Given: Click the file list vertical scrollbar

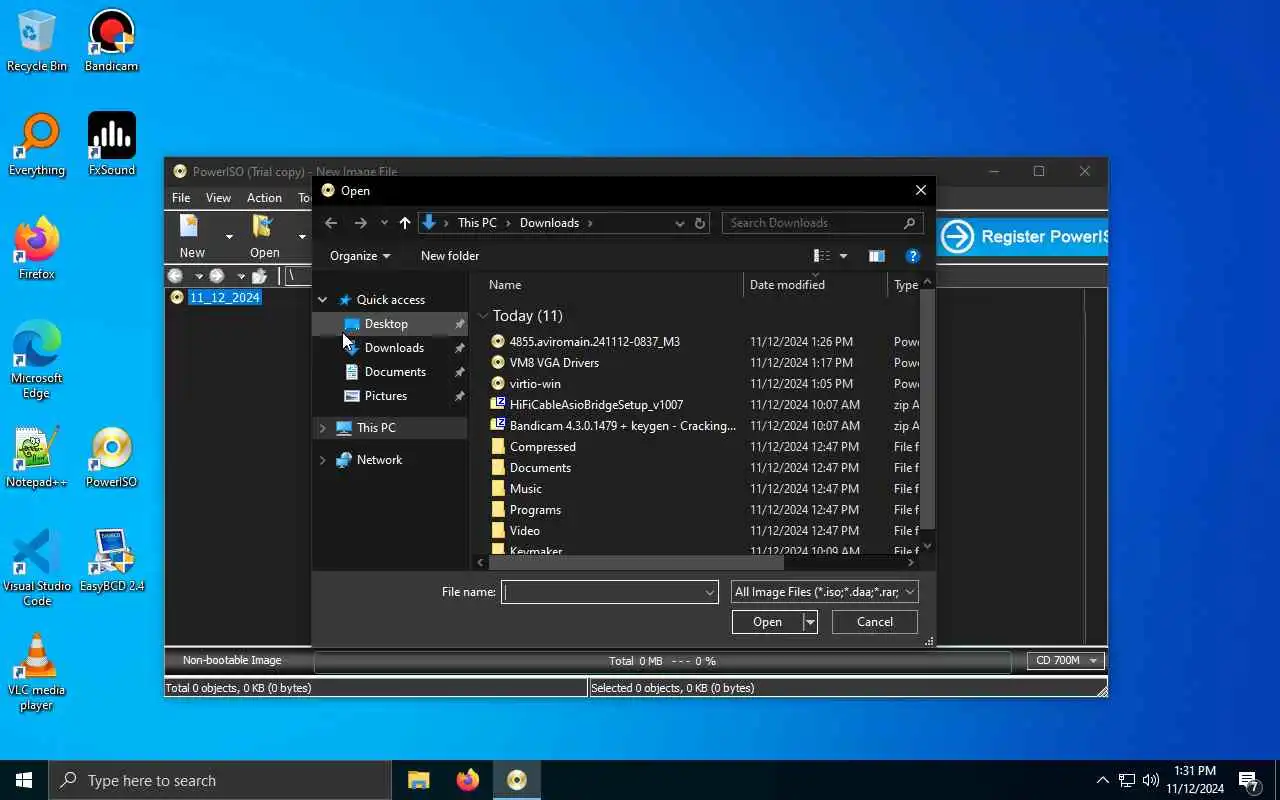Looking at the screenshot, I should click(x=927, y=410).
